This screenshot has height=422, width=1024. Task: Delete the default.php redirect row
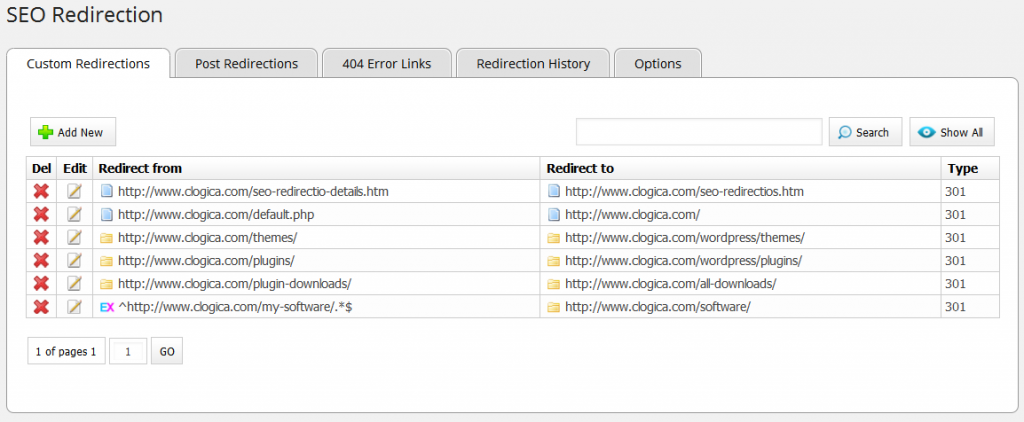click(41, 214)
